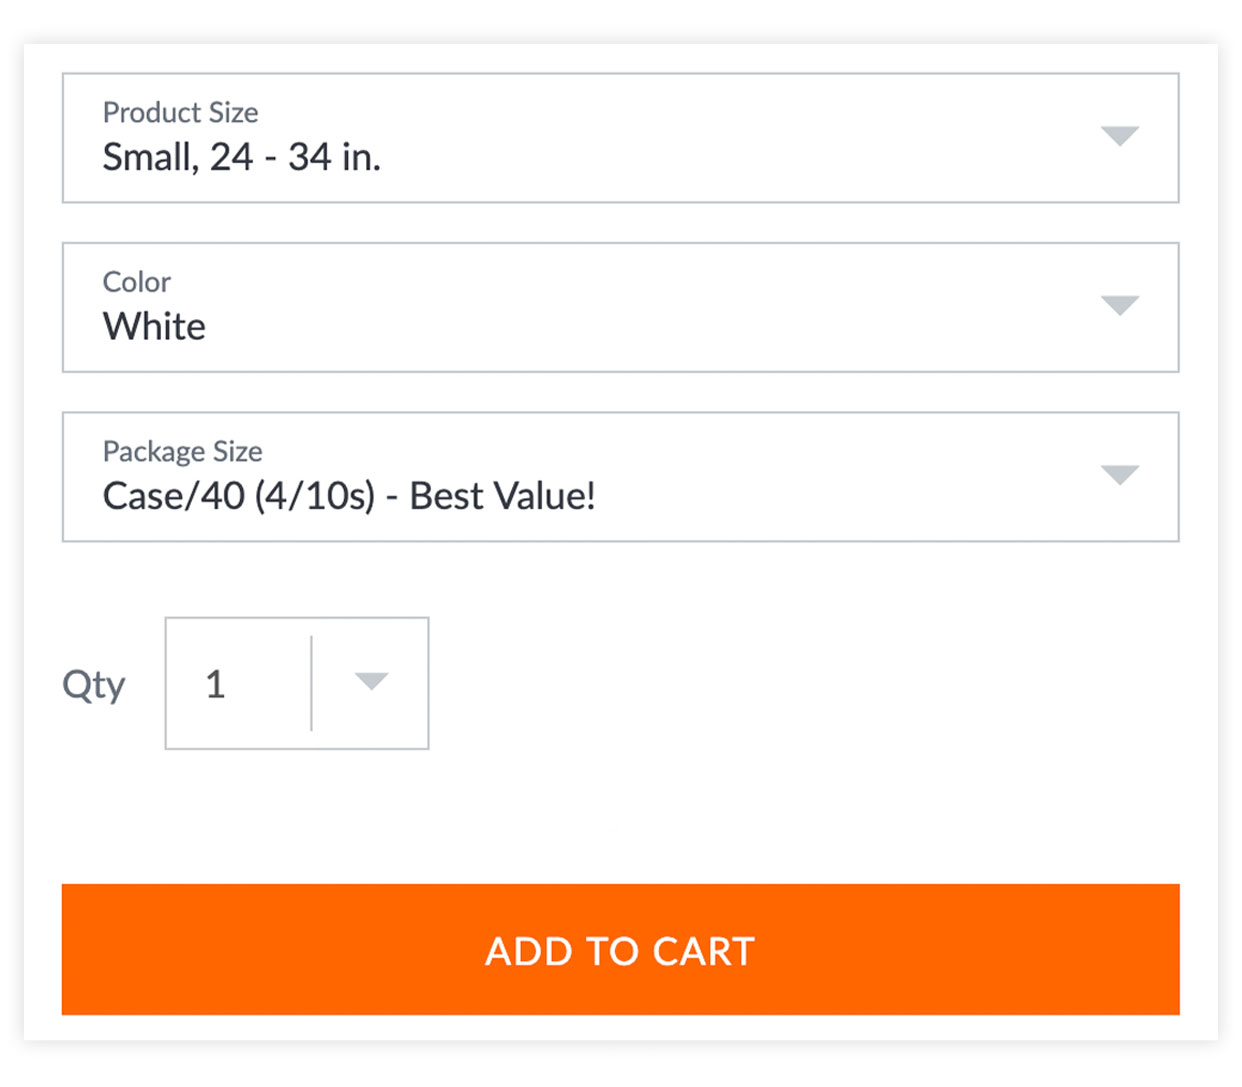Select the "Small, 24 - 34 in." value
The width and height of the screenshot is (1242, 1087).
[241, 158]
